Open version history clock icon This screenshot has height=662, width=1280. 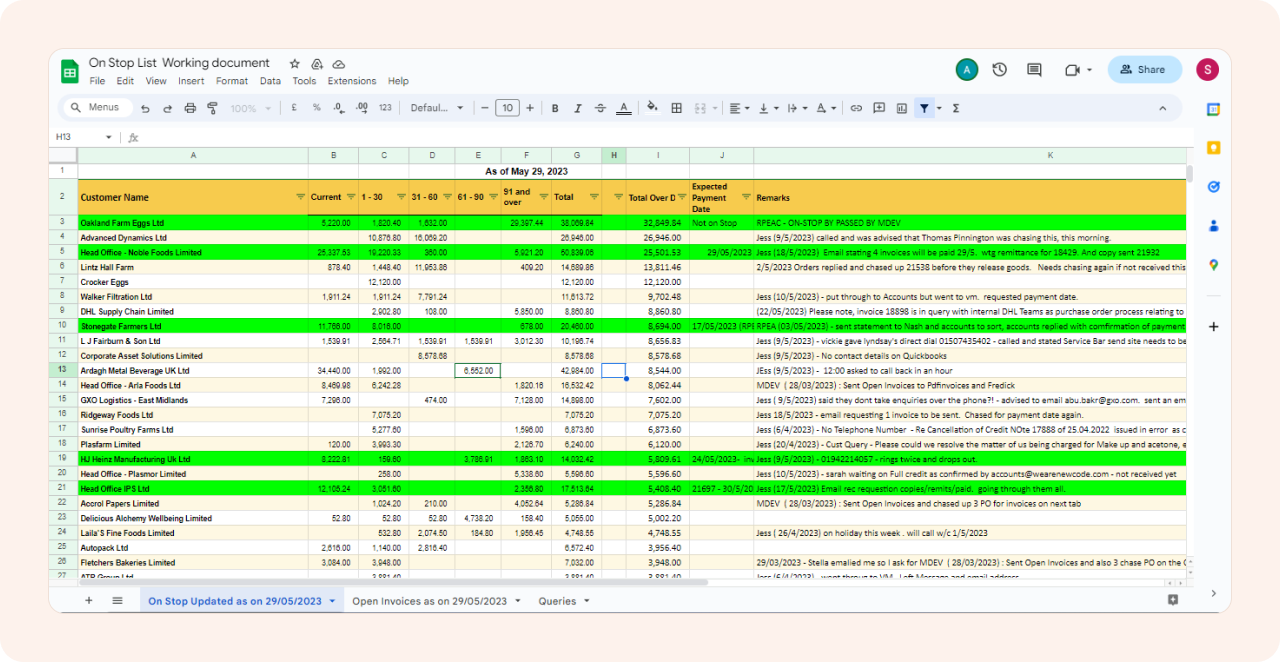[x=999, y=70]
